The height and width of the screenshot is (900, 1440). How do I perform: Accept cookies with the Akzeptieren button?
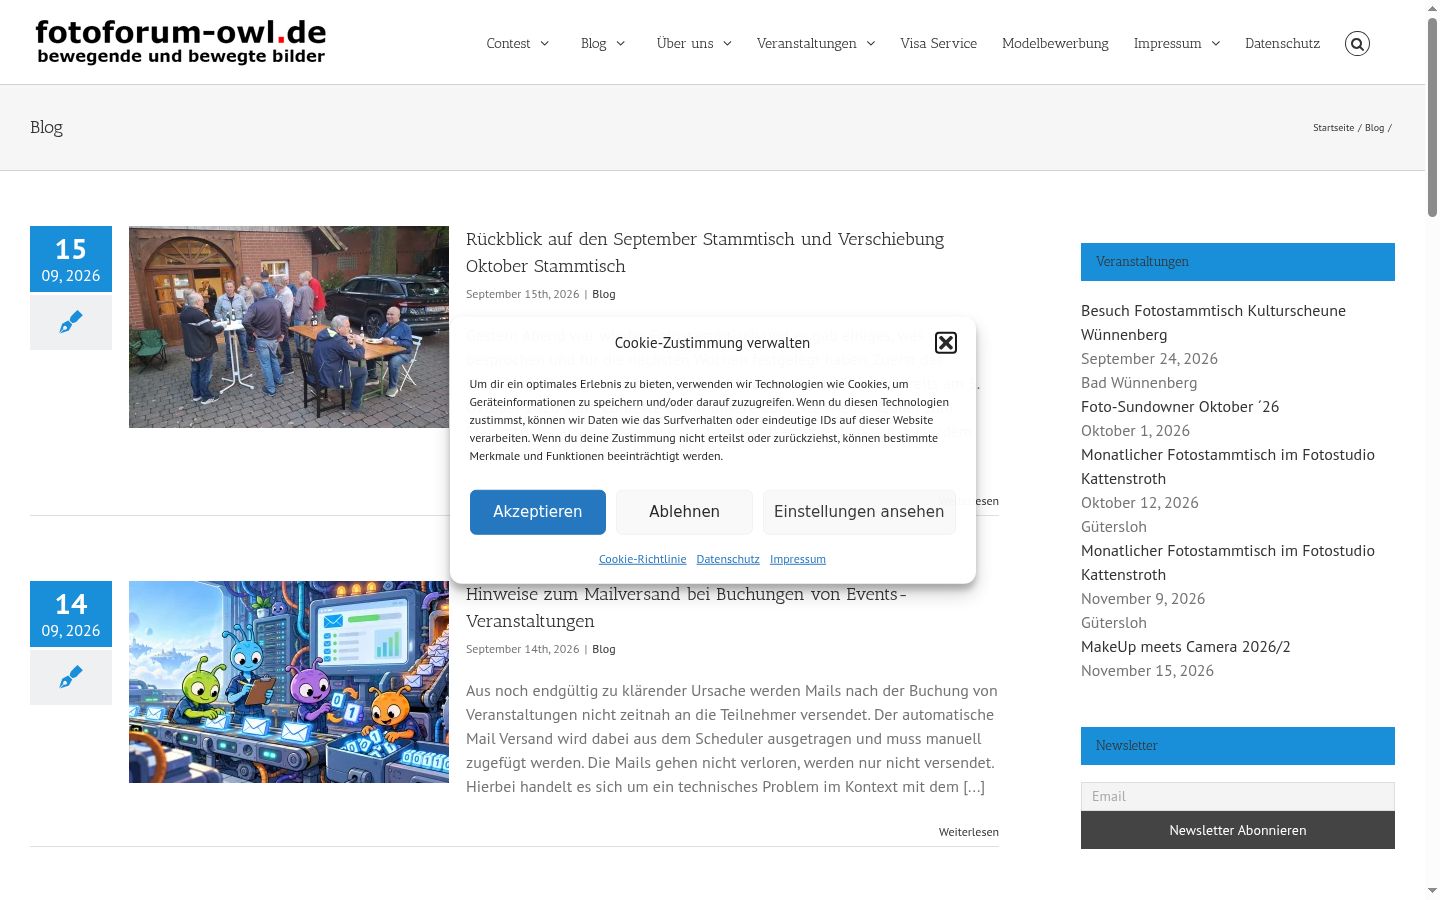(538, 512)
